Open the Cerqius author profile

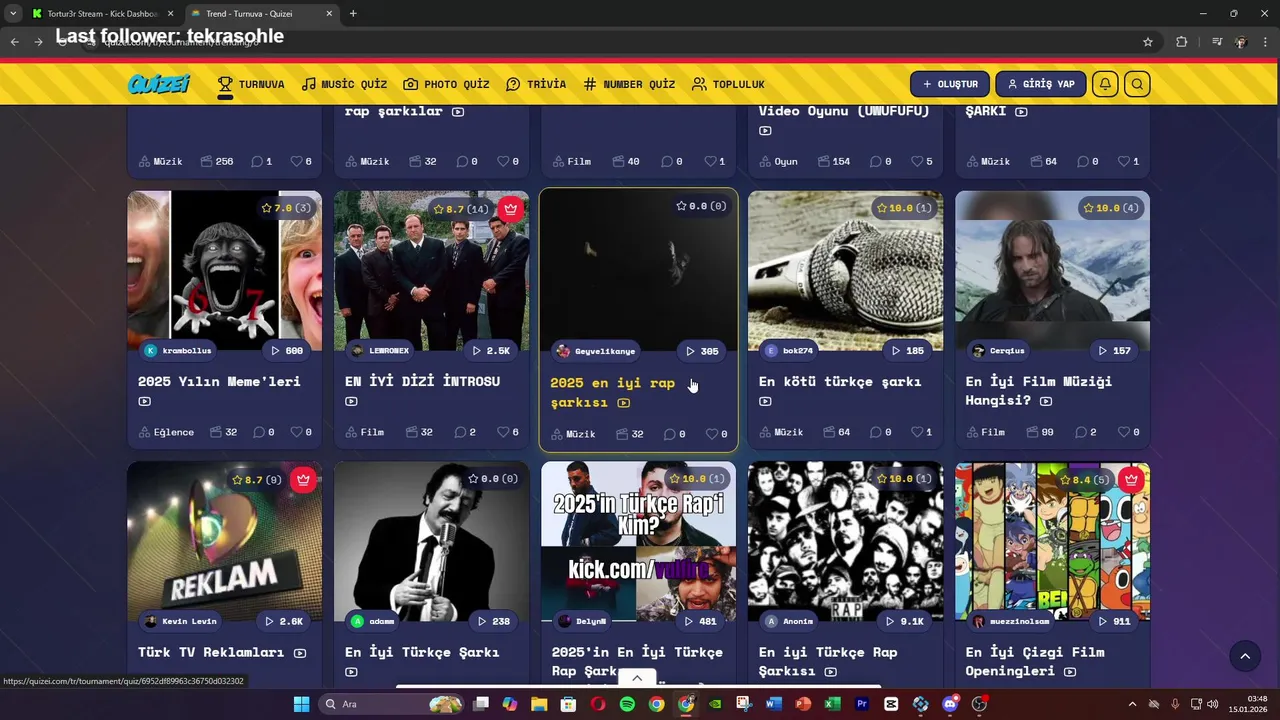pos(1000,351)
